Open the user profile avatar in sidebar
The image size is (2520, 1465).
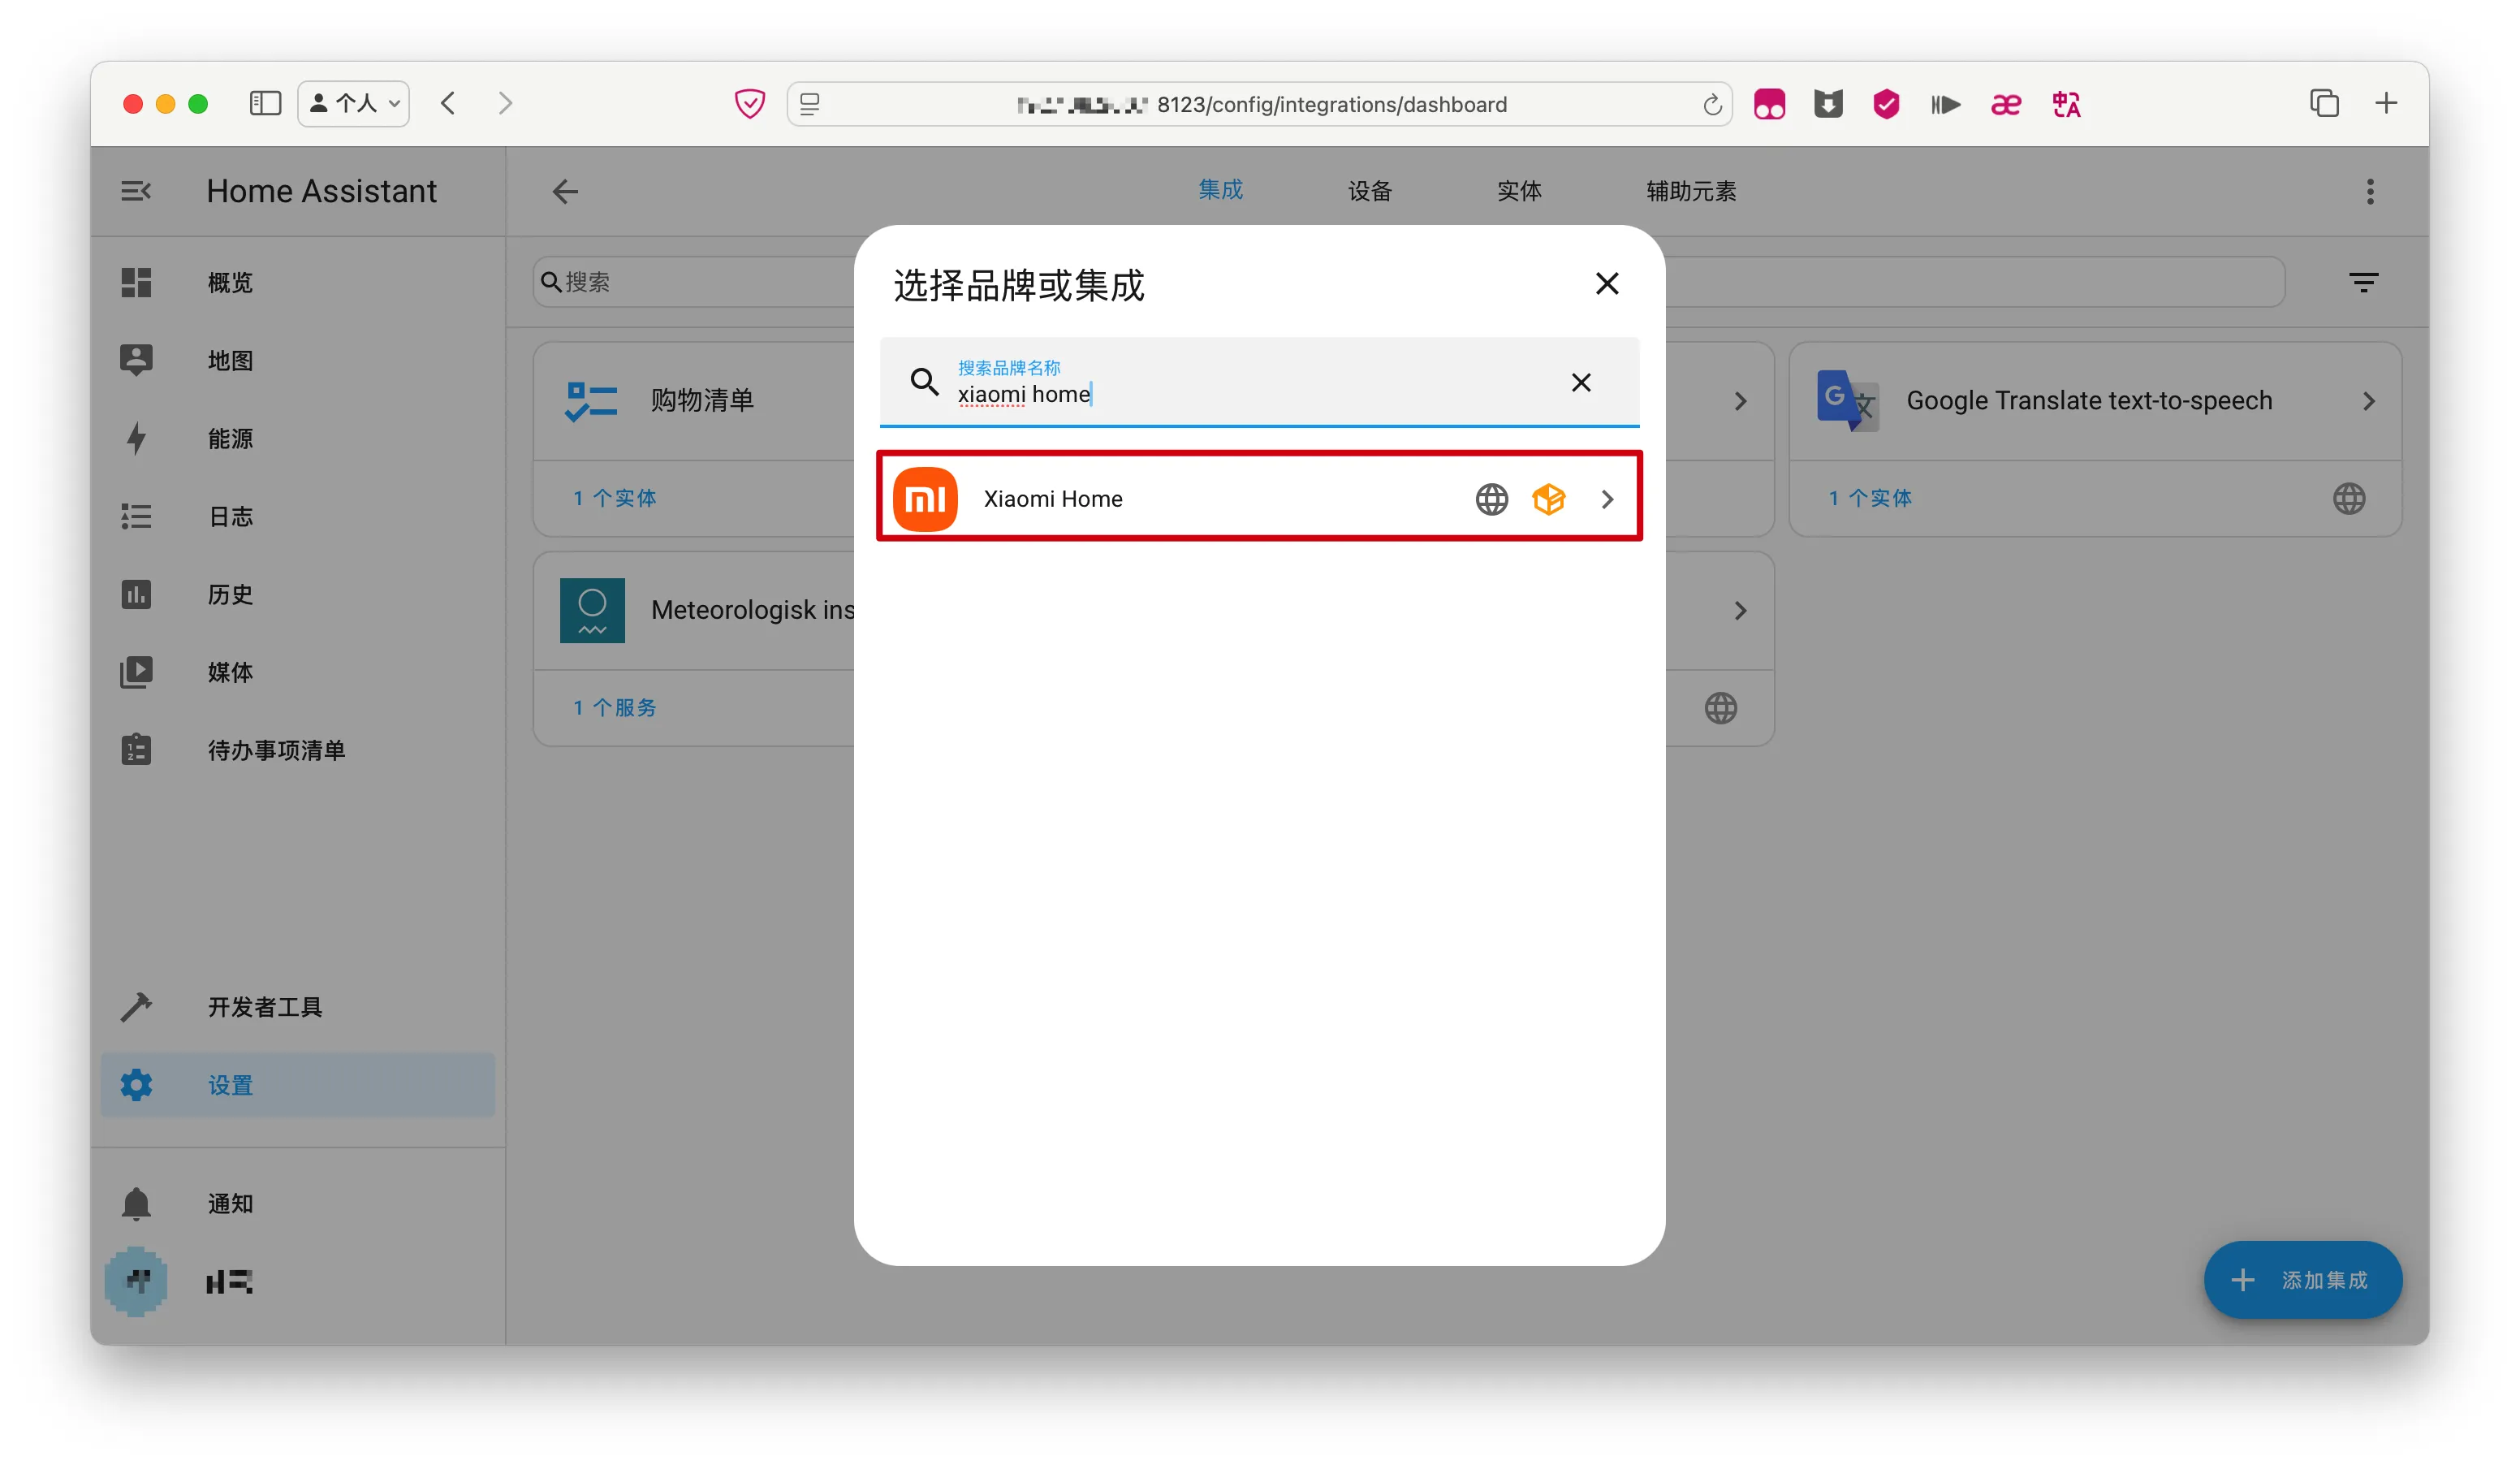tap(136, 1282)
